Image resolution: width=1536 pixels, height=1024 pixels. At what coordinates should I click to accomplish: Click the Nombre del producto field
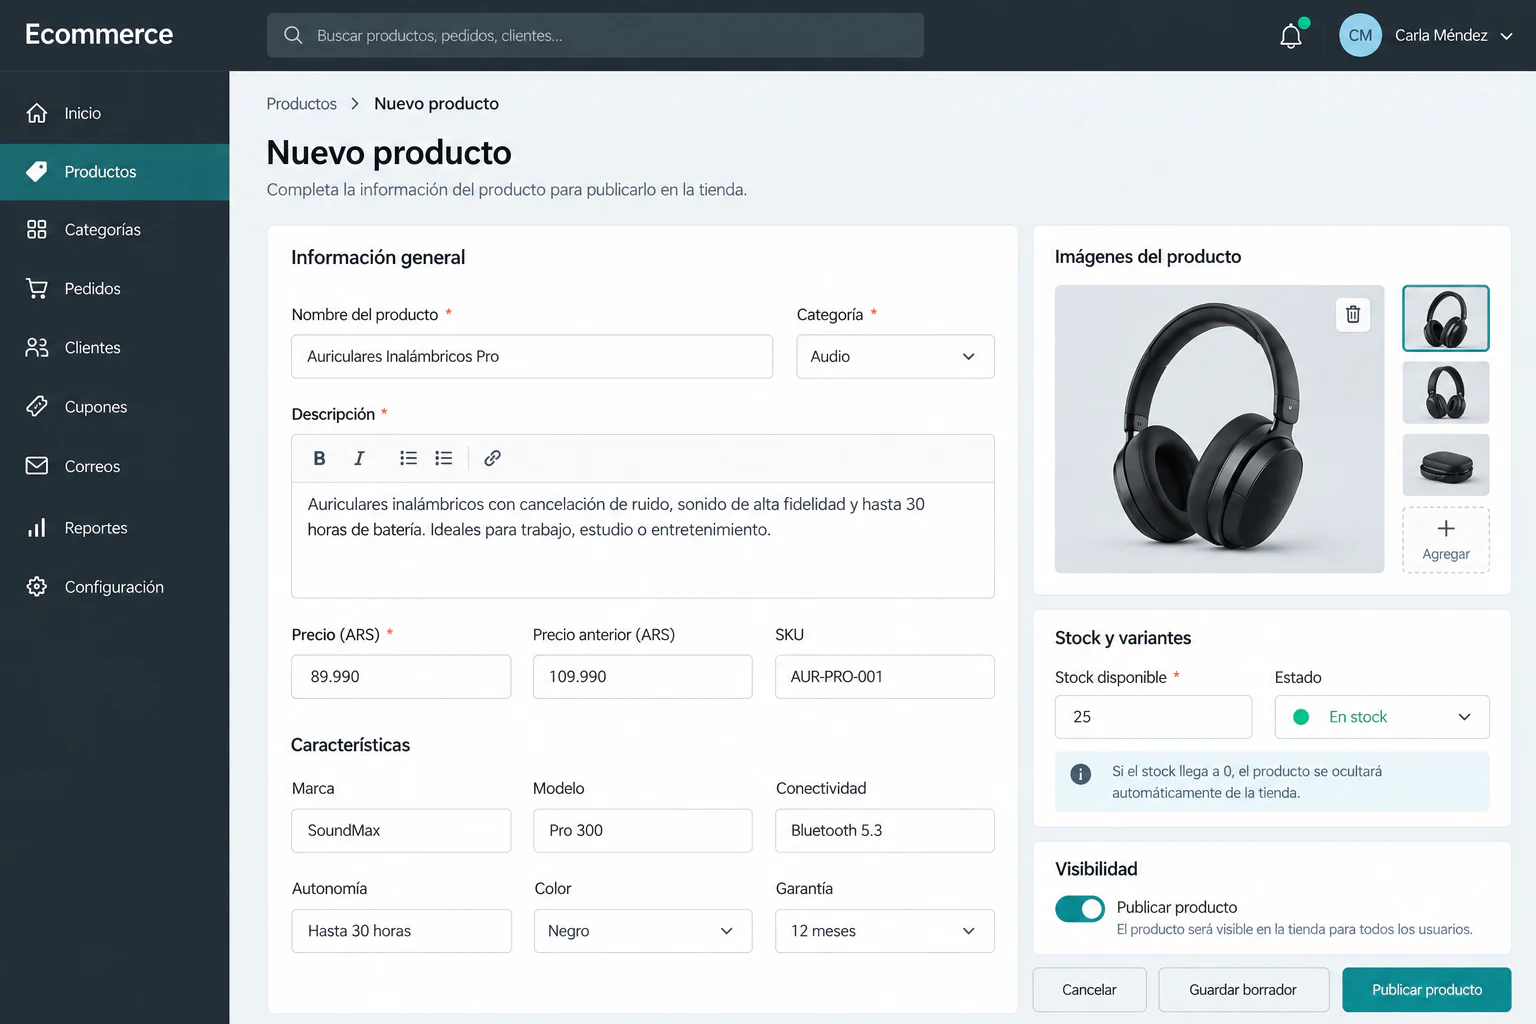point(532,356)
